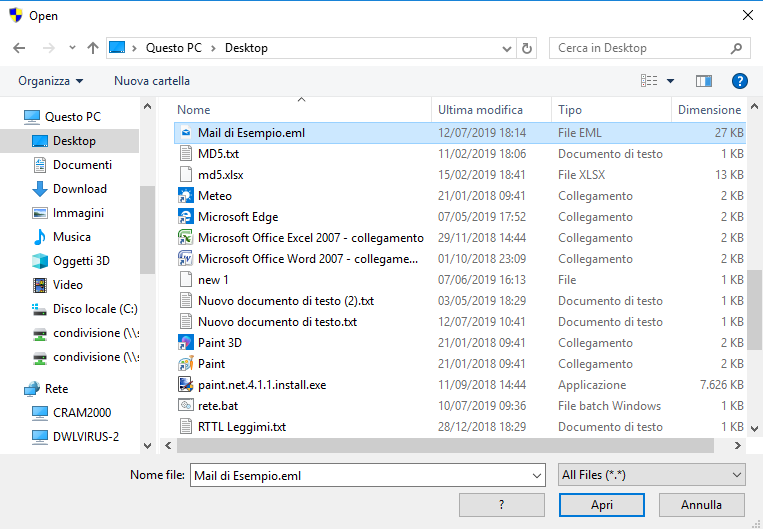Expand the Nome file history dropdown
This screenshot has width=763, height=529.
click(537, 475)
